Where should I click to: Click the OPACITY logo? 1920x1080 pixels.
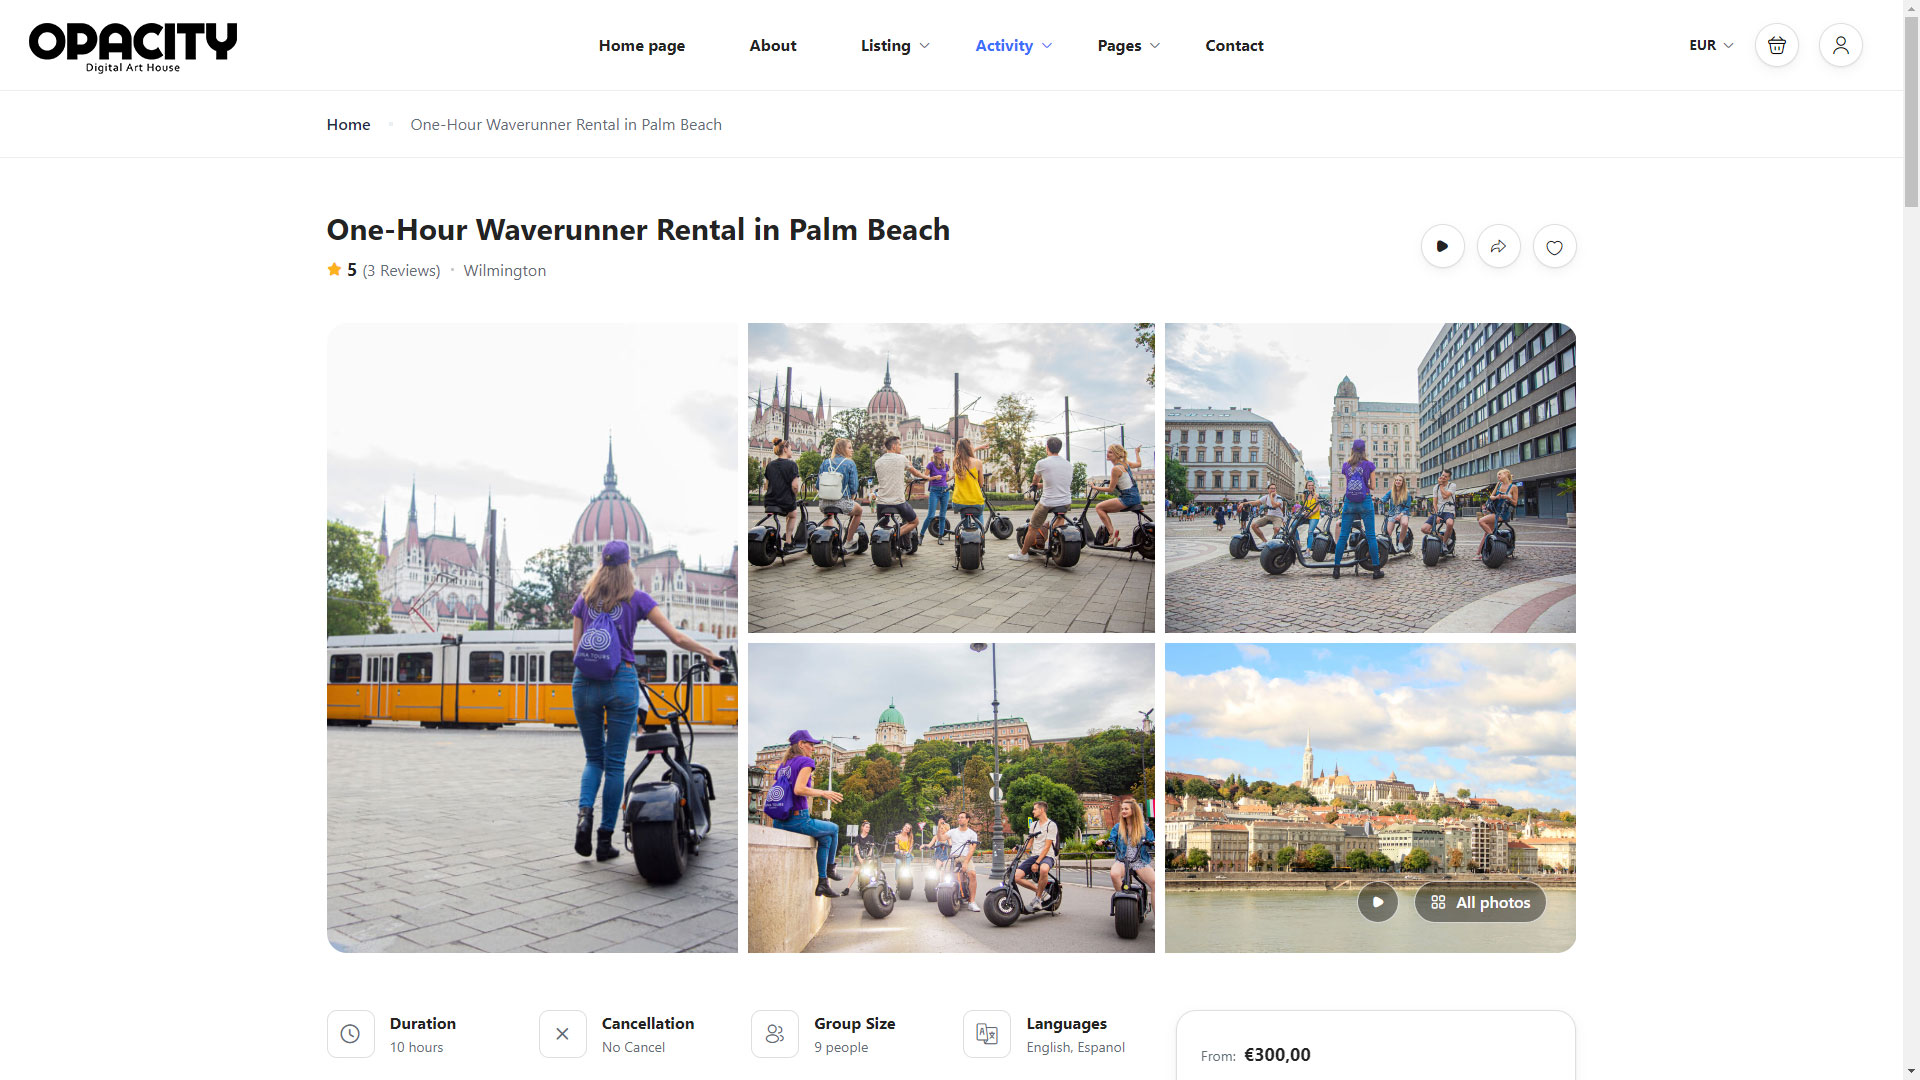pyautogui.click(x=133, y=47)
